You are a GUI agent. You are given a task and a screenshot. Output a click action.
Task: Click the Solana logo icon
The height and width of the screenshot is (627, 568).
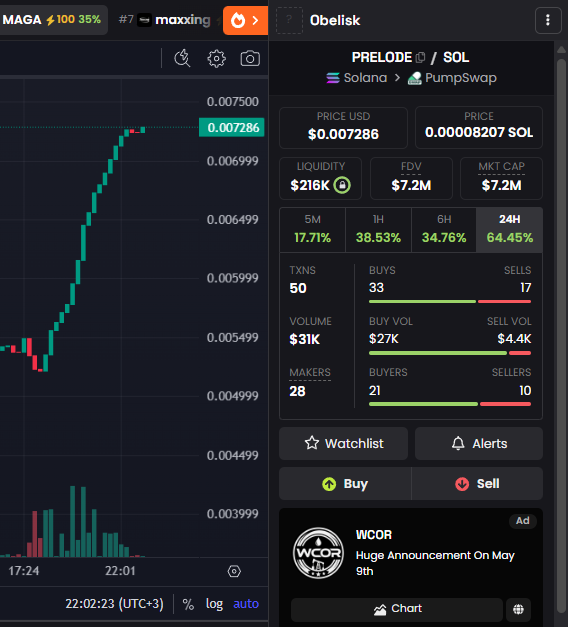(333, 78)
